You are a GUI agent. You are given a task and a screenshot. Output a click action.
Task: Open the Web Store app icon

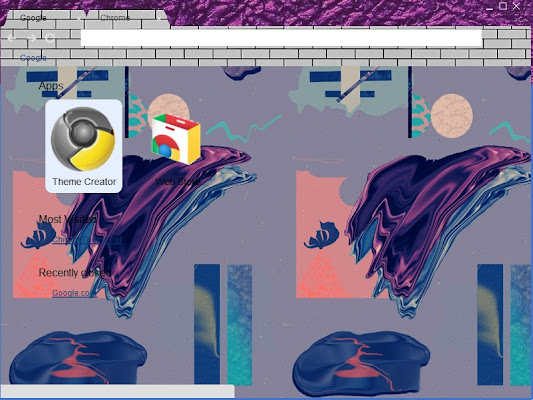pos(176,139)
